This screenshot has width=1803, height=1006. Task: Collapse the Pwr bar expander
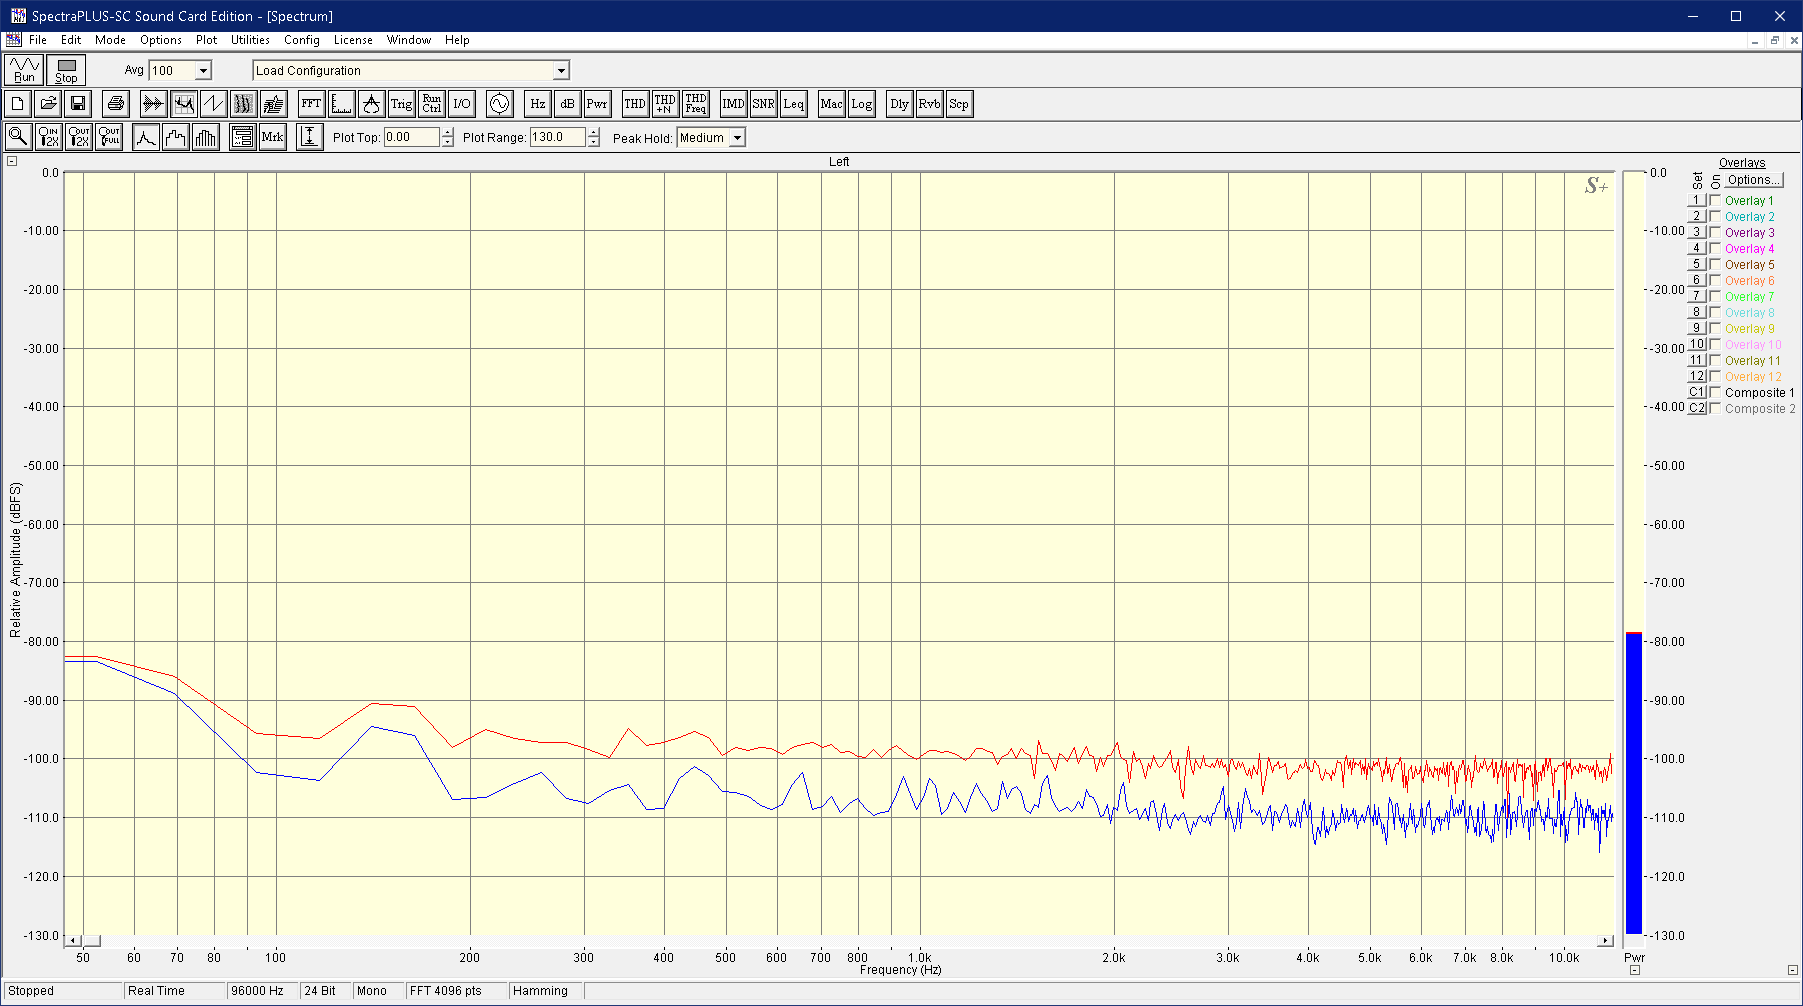click(x=1634, y=970)
